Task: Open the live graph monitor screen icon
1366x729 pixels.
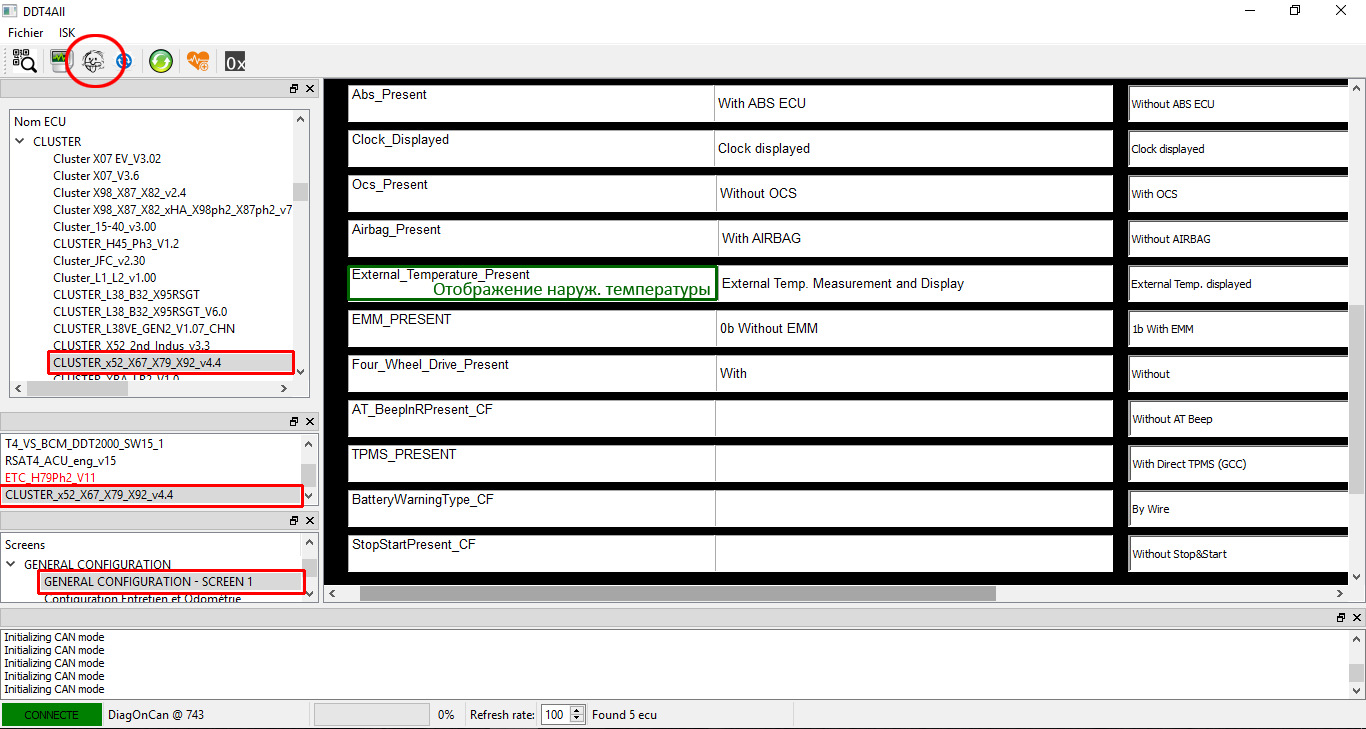Action: point(62,62)
